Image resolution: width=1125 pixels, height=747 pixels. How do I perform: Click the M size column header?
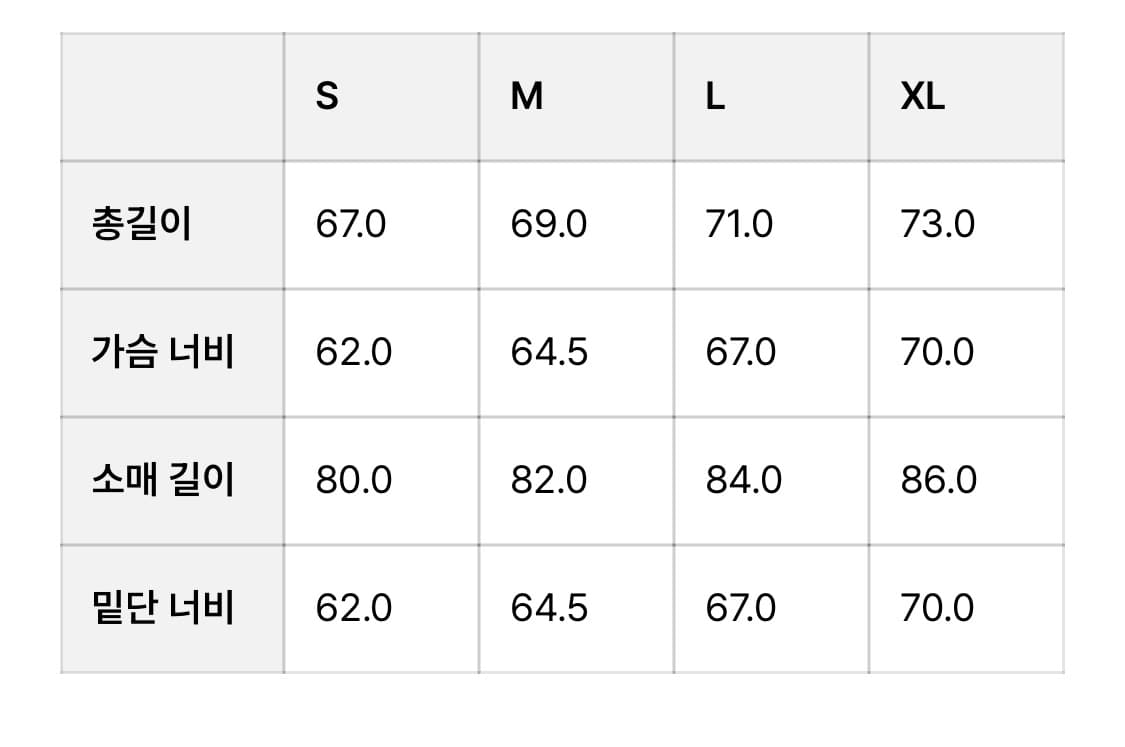(527, 97)
